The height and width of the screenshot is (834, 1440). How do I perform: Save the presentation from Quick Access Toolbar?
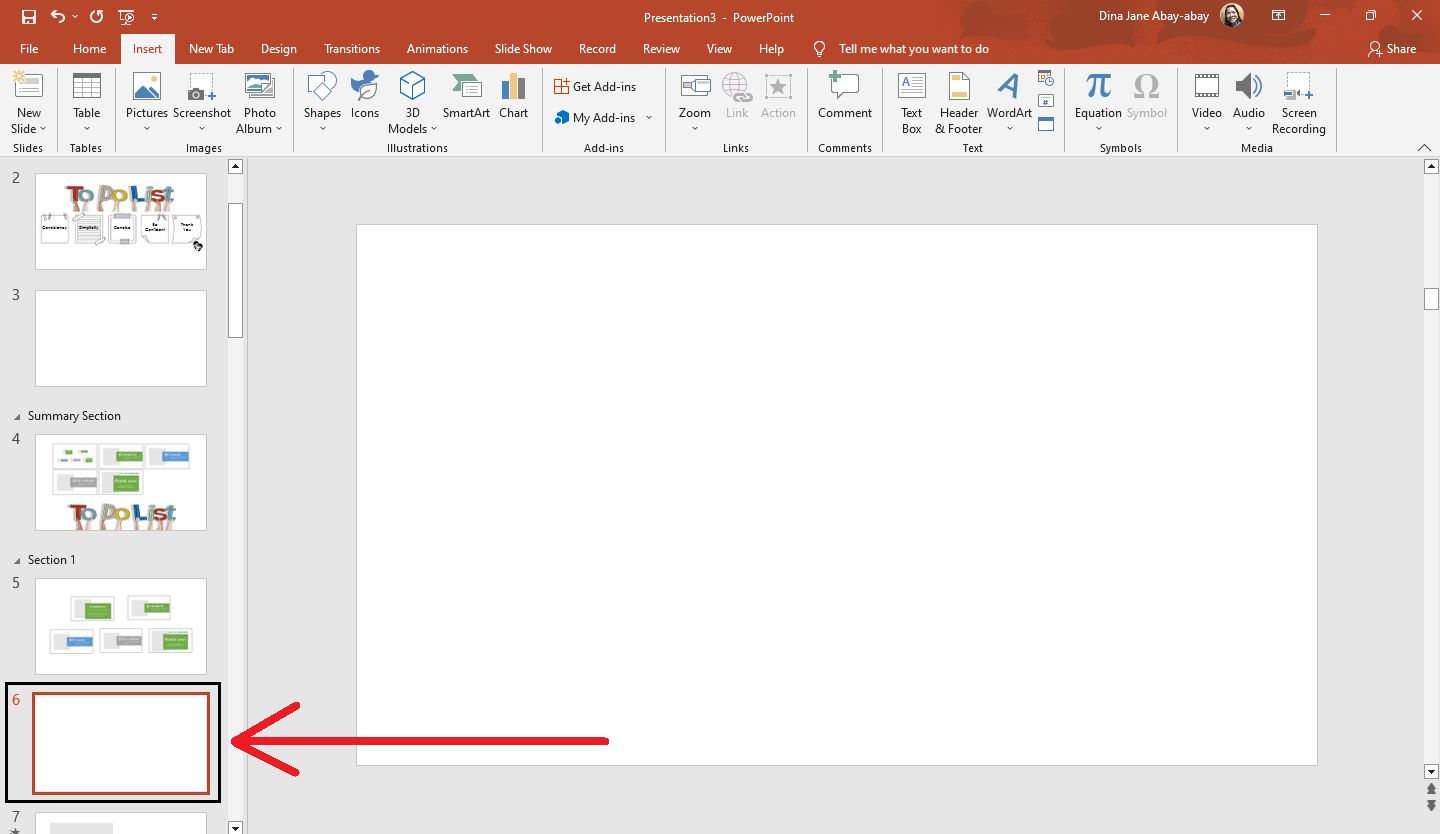coord(28,16)
